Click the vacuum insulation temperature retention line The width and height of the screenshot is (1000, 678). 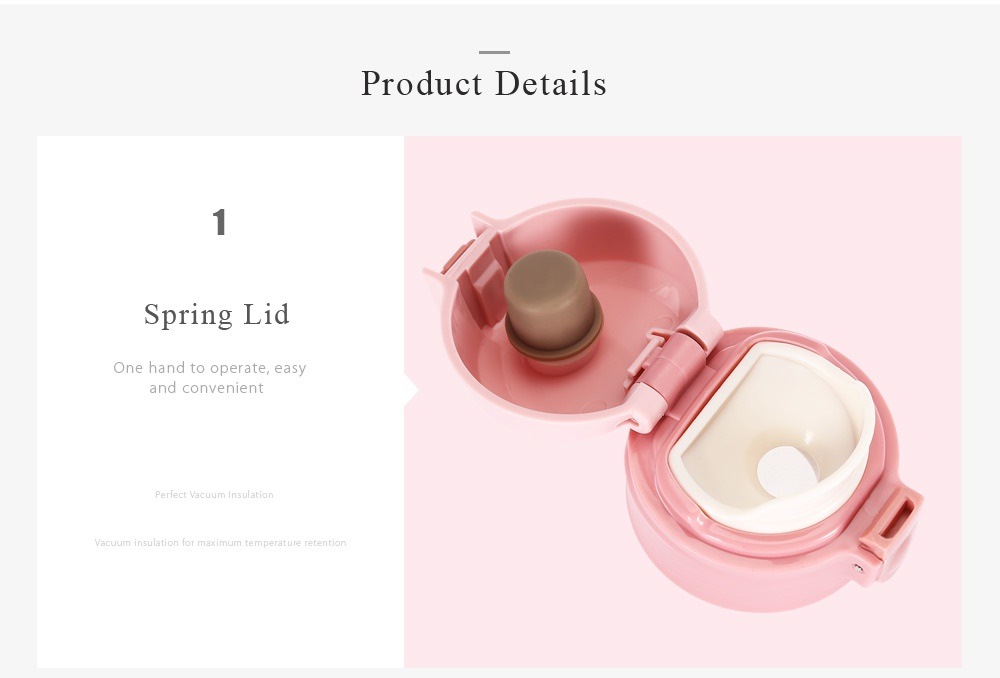221,543
